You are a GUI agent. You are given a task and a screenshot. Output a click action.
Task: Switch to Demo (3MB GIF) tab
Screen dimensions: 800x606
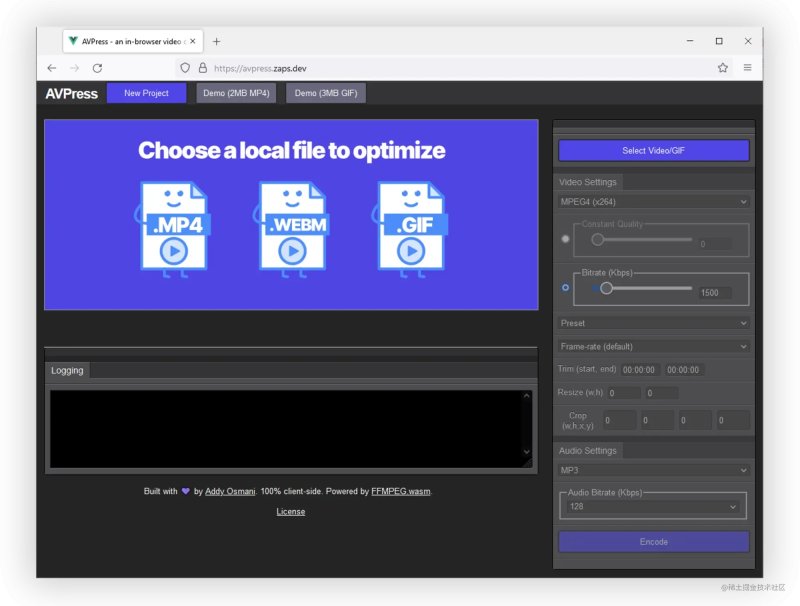326,93
